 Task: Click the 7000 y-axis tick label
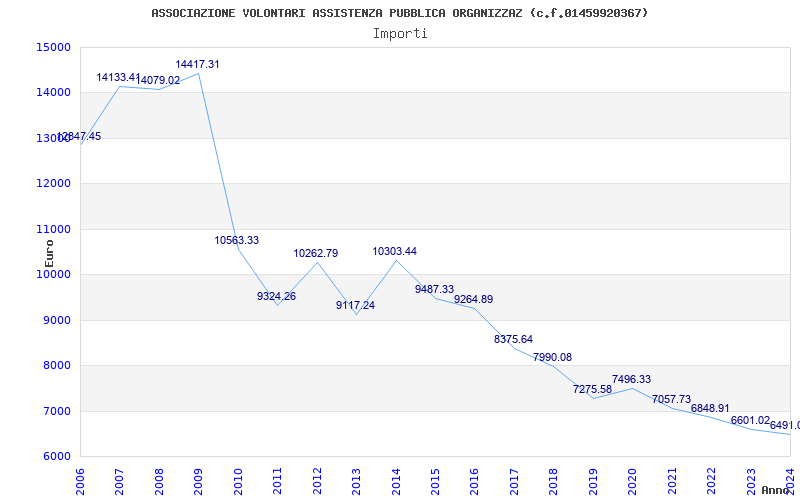(56, 411)
